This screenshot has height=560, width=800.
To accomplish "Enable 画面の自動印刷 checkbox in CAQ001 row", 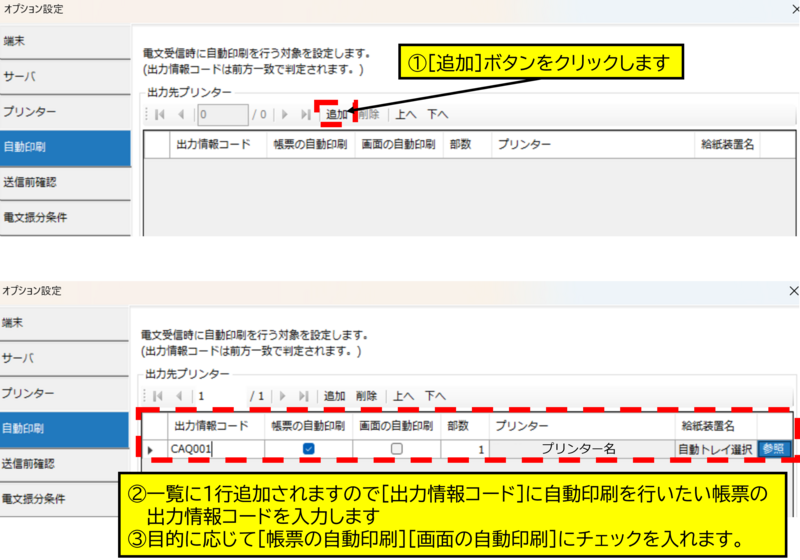I will point(397,450).
